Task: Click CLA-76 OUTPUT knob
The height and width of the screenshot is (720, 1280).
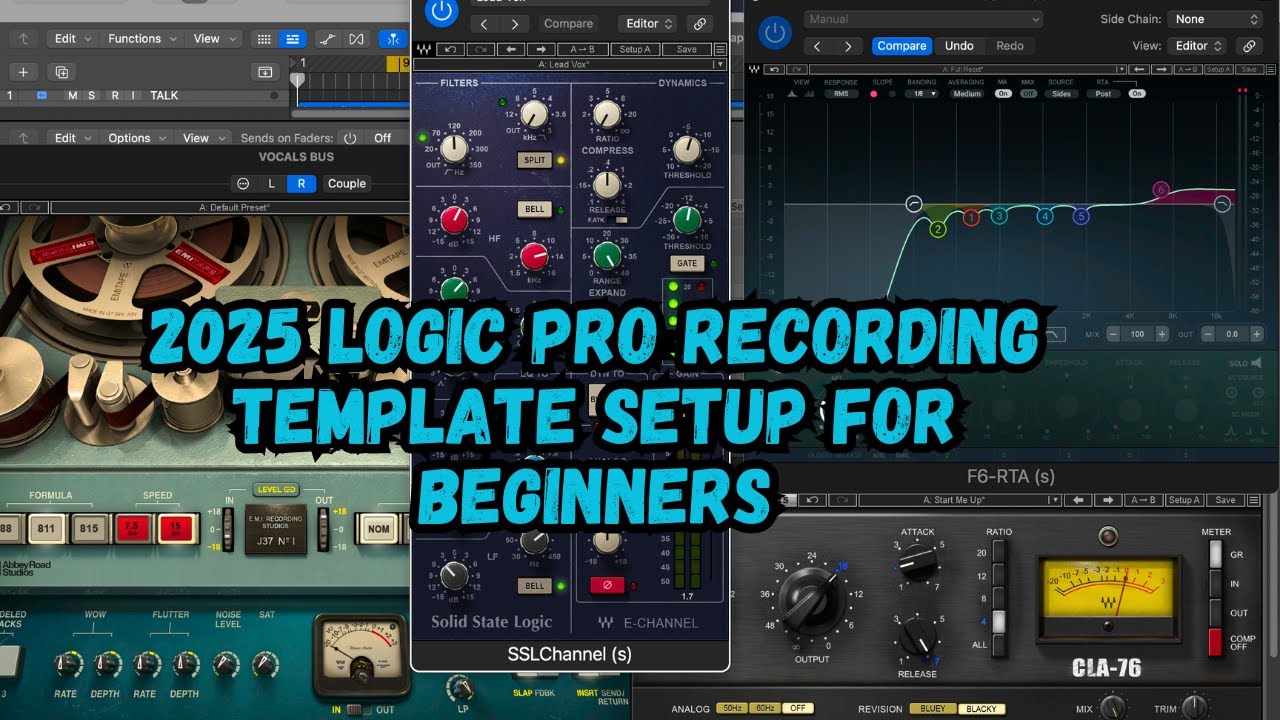Action: (x=813, y=599)
